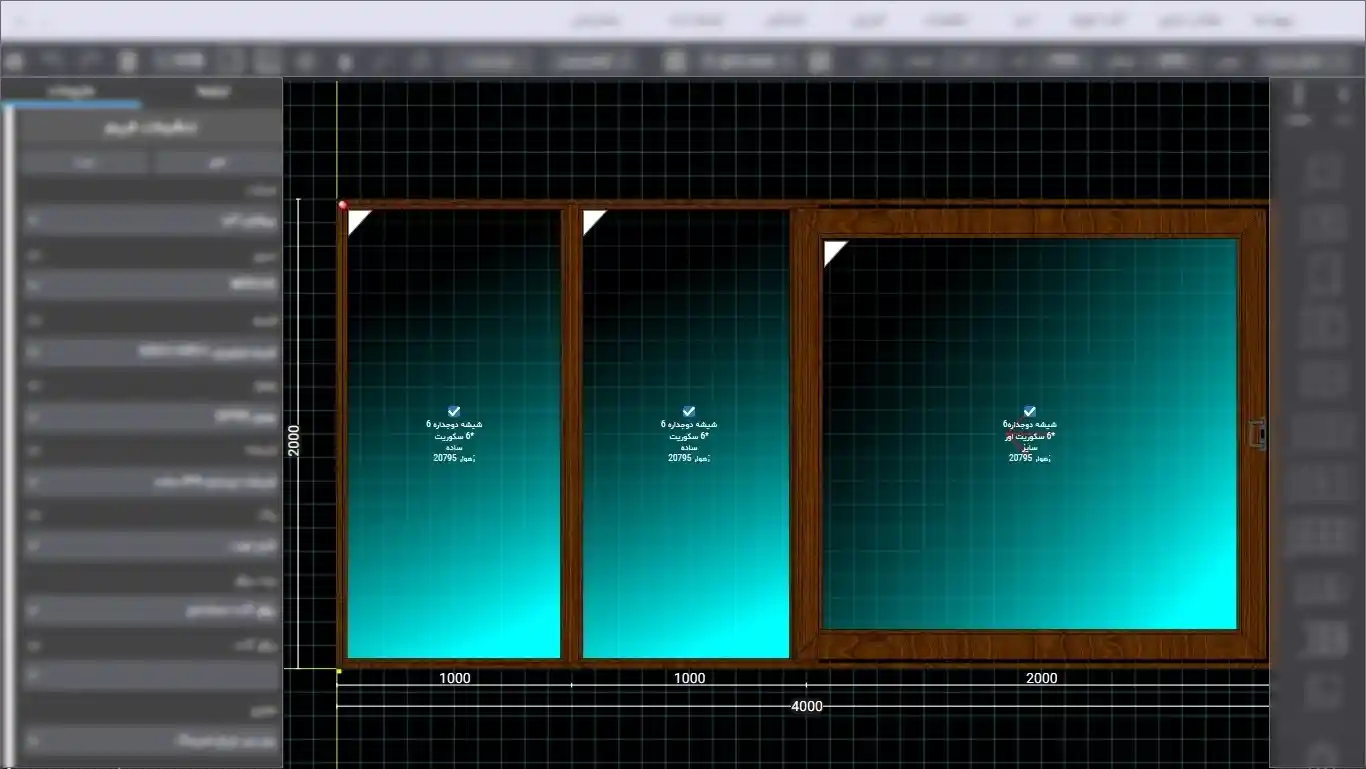Image resolution: width=1366 pixels, height=769 pixels.
Task: Select the wooden top rail of the right sash
Action: point(1030,224)
